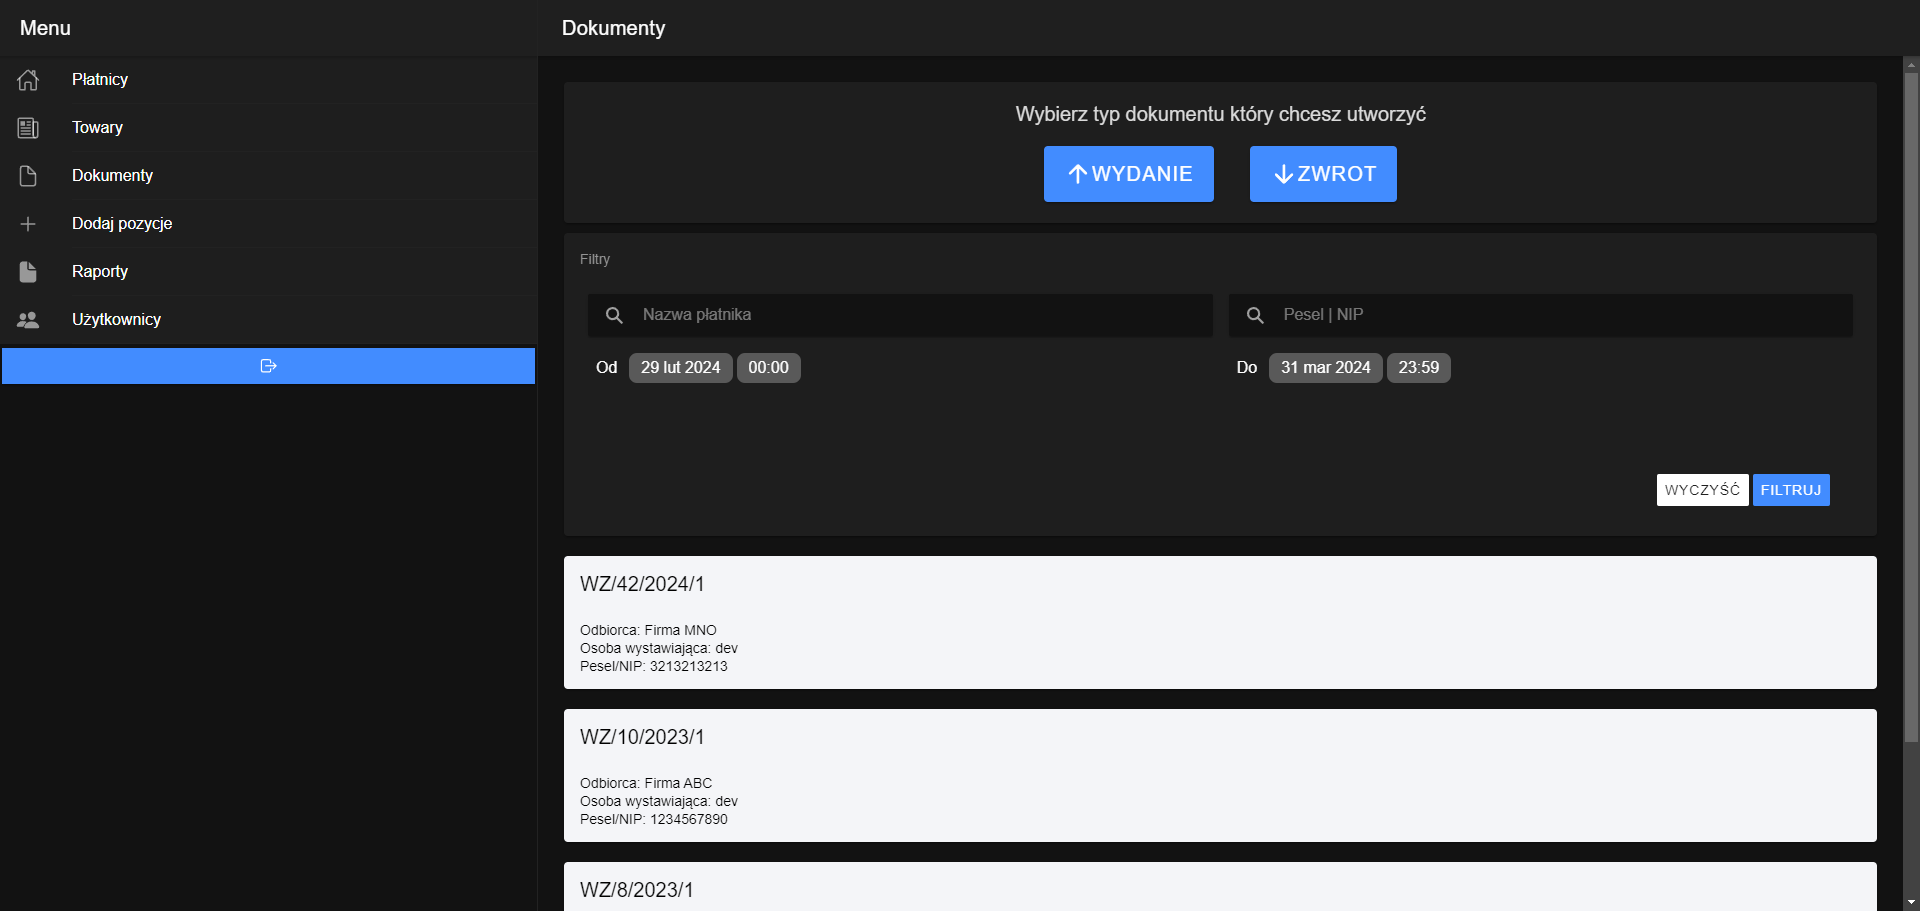Select the people icon beside Użytkownicy

tap(27, 319)
